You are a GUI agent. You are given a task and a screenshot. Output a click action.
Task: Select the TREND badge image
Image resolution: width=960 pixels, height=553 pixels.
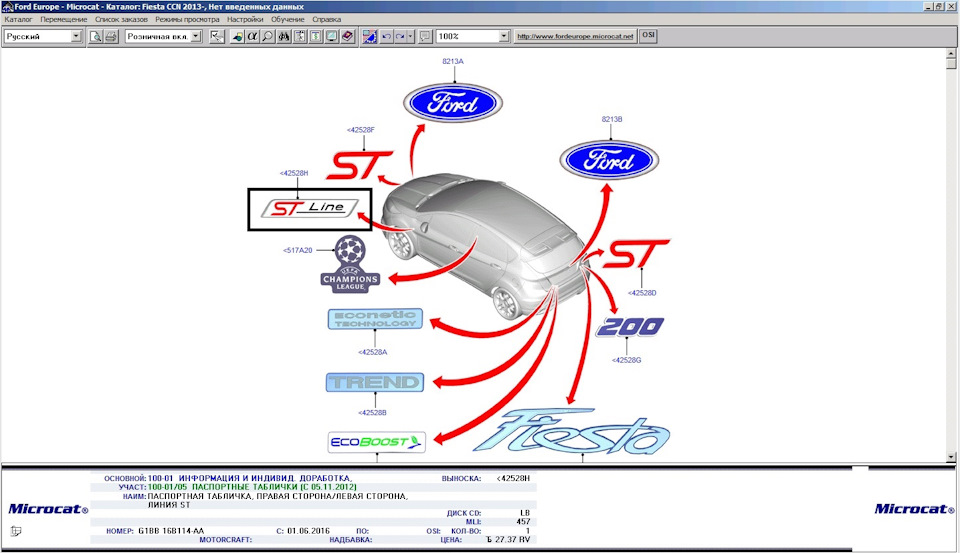pos(375,382)
